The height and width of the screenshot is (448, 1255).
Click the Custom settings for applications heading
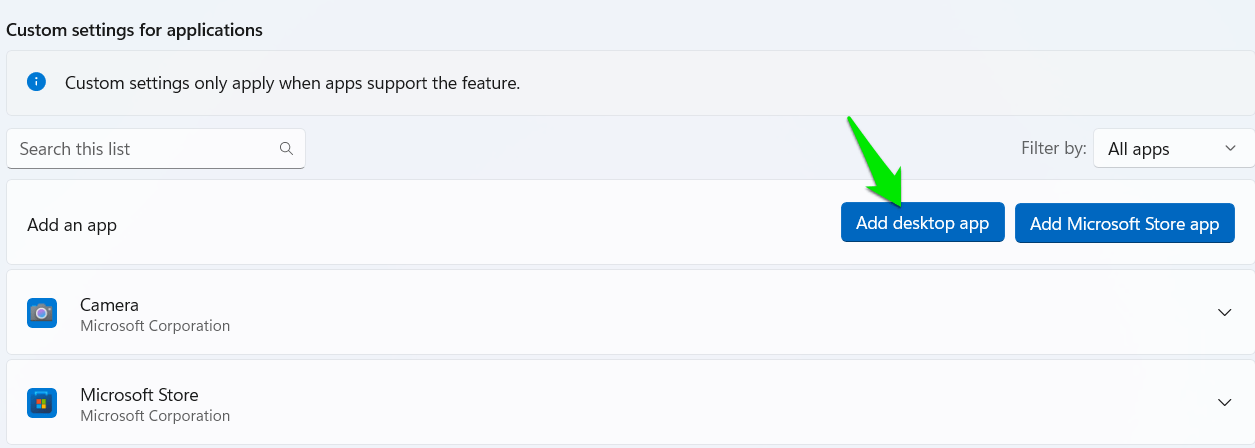pos(134,30)
